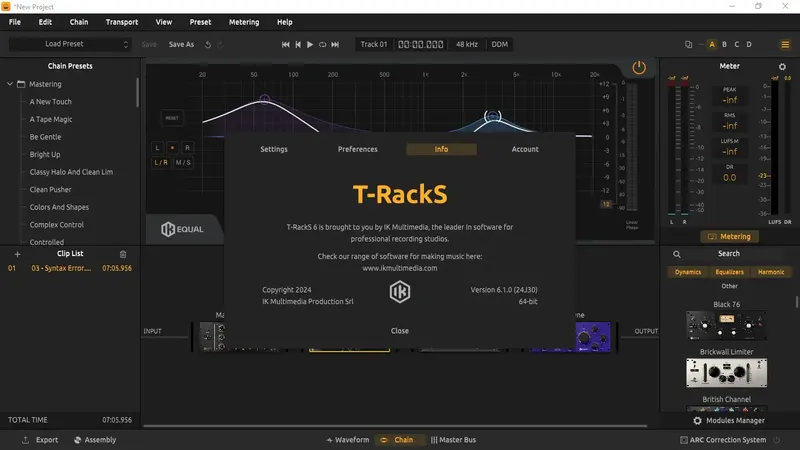
Task: Select snapshot C
Action: (x=736, y=44)
